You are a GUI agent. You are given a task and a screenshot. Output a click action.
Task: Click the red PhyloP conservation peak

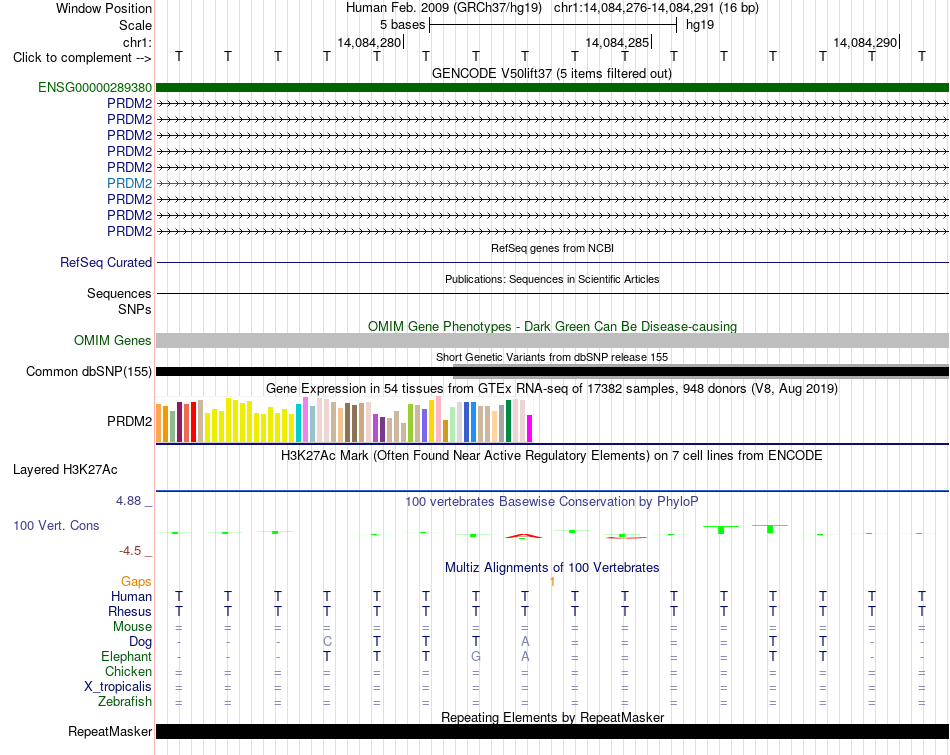tap(524, 536)
